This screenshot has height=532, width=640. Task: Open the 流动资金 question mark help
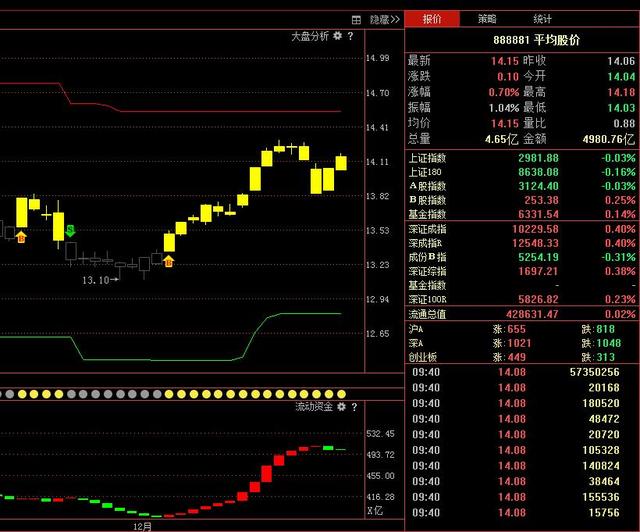click(354, 407)
